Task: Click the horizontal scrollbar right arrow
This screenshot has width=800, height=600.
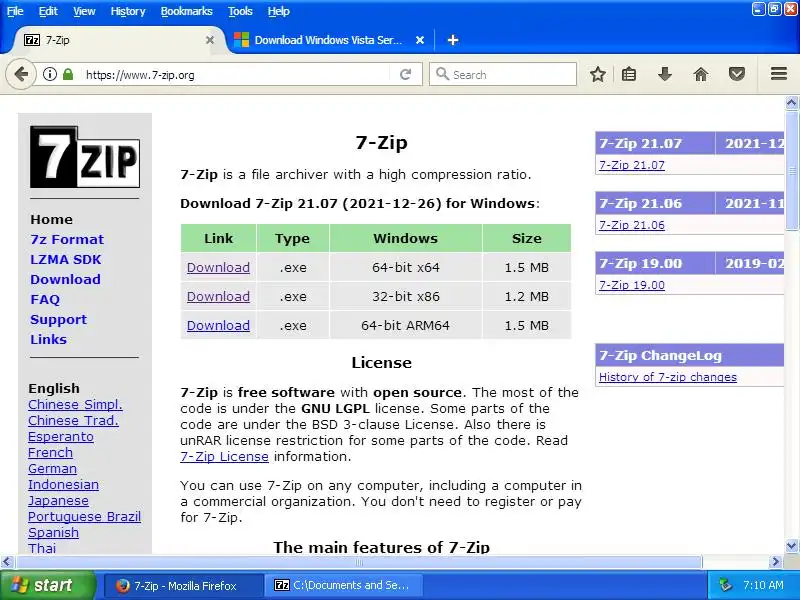Action: point(776,562)
